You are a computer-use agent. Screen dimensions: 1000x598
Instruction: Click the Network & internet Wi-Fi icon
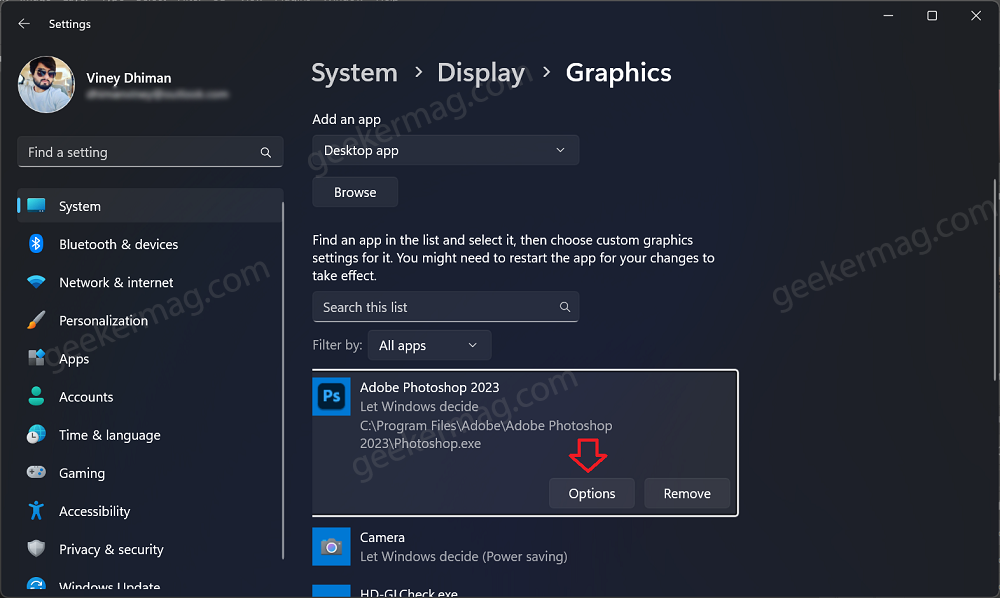(36, 282)
